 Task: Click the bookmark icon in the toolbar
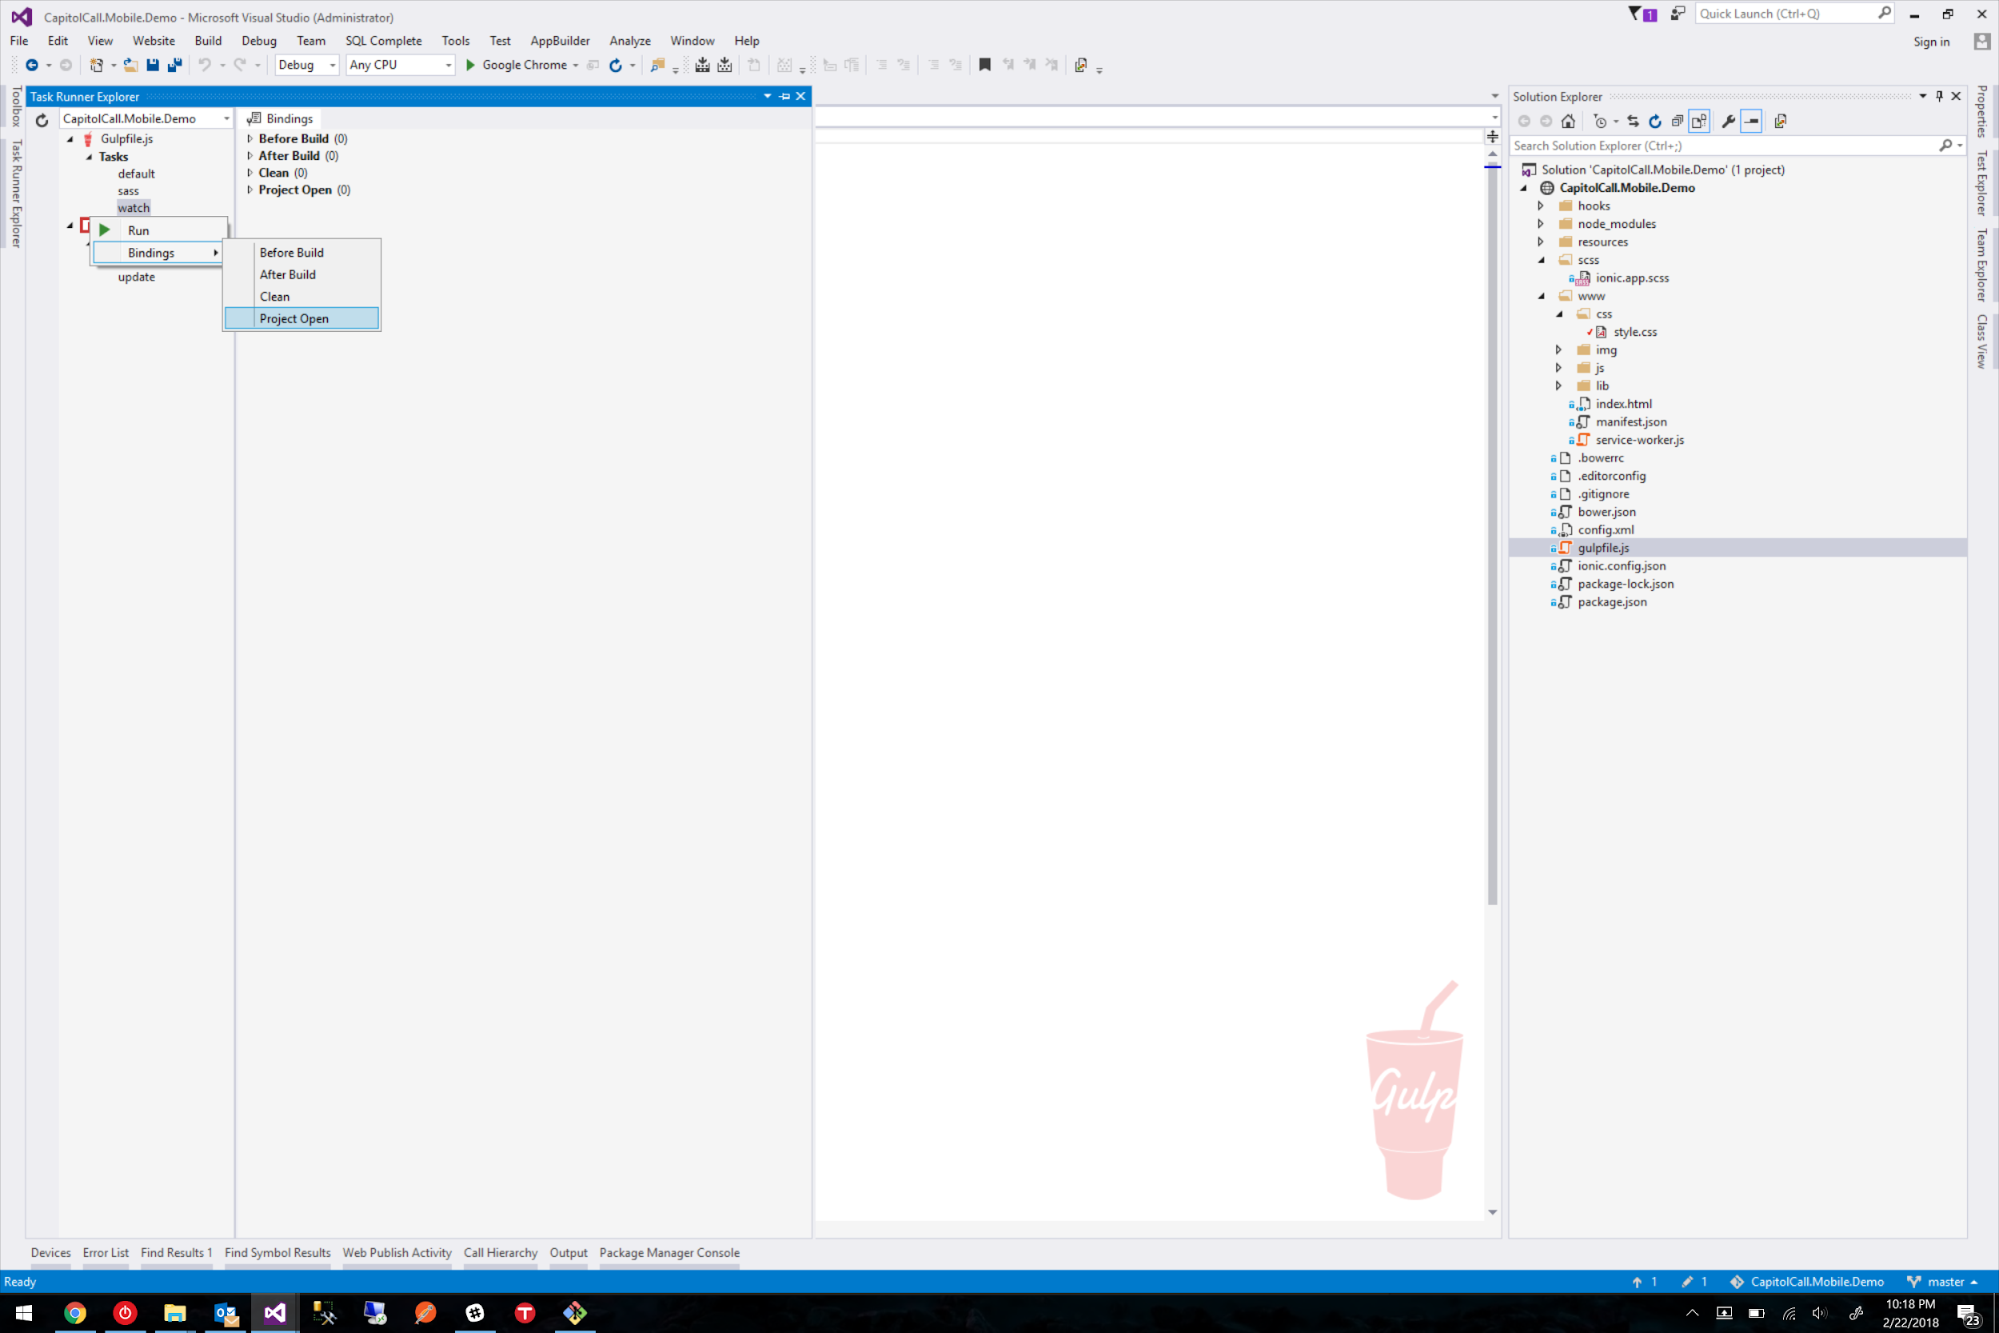click(984, 65)
